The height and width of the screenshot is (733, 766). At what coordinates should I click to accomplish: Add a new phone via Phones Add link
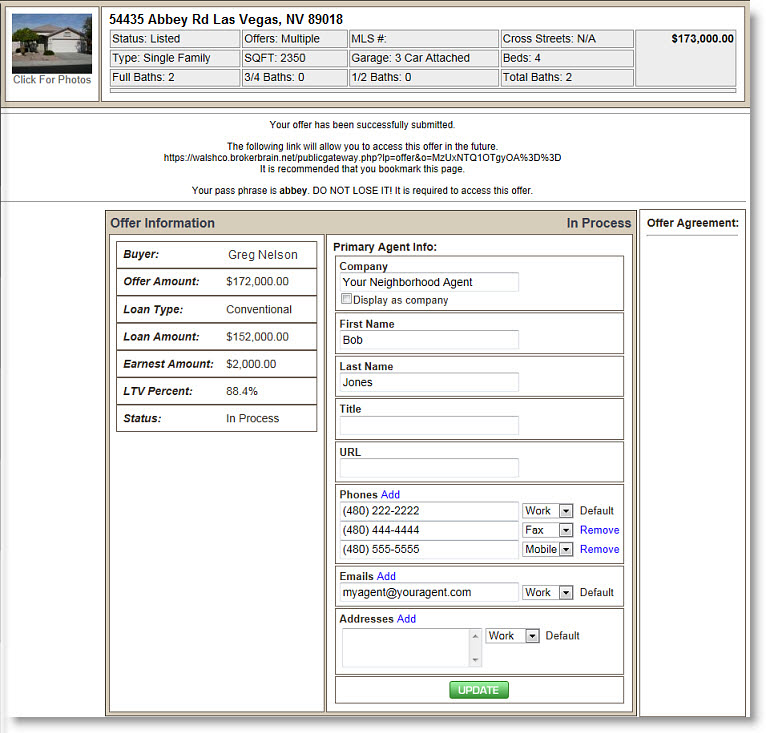click(x=390, y=495)
